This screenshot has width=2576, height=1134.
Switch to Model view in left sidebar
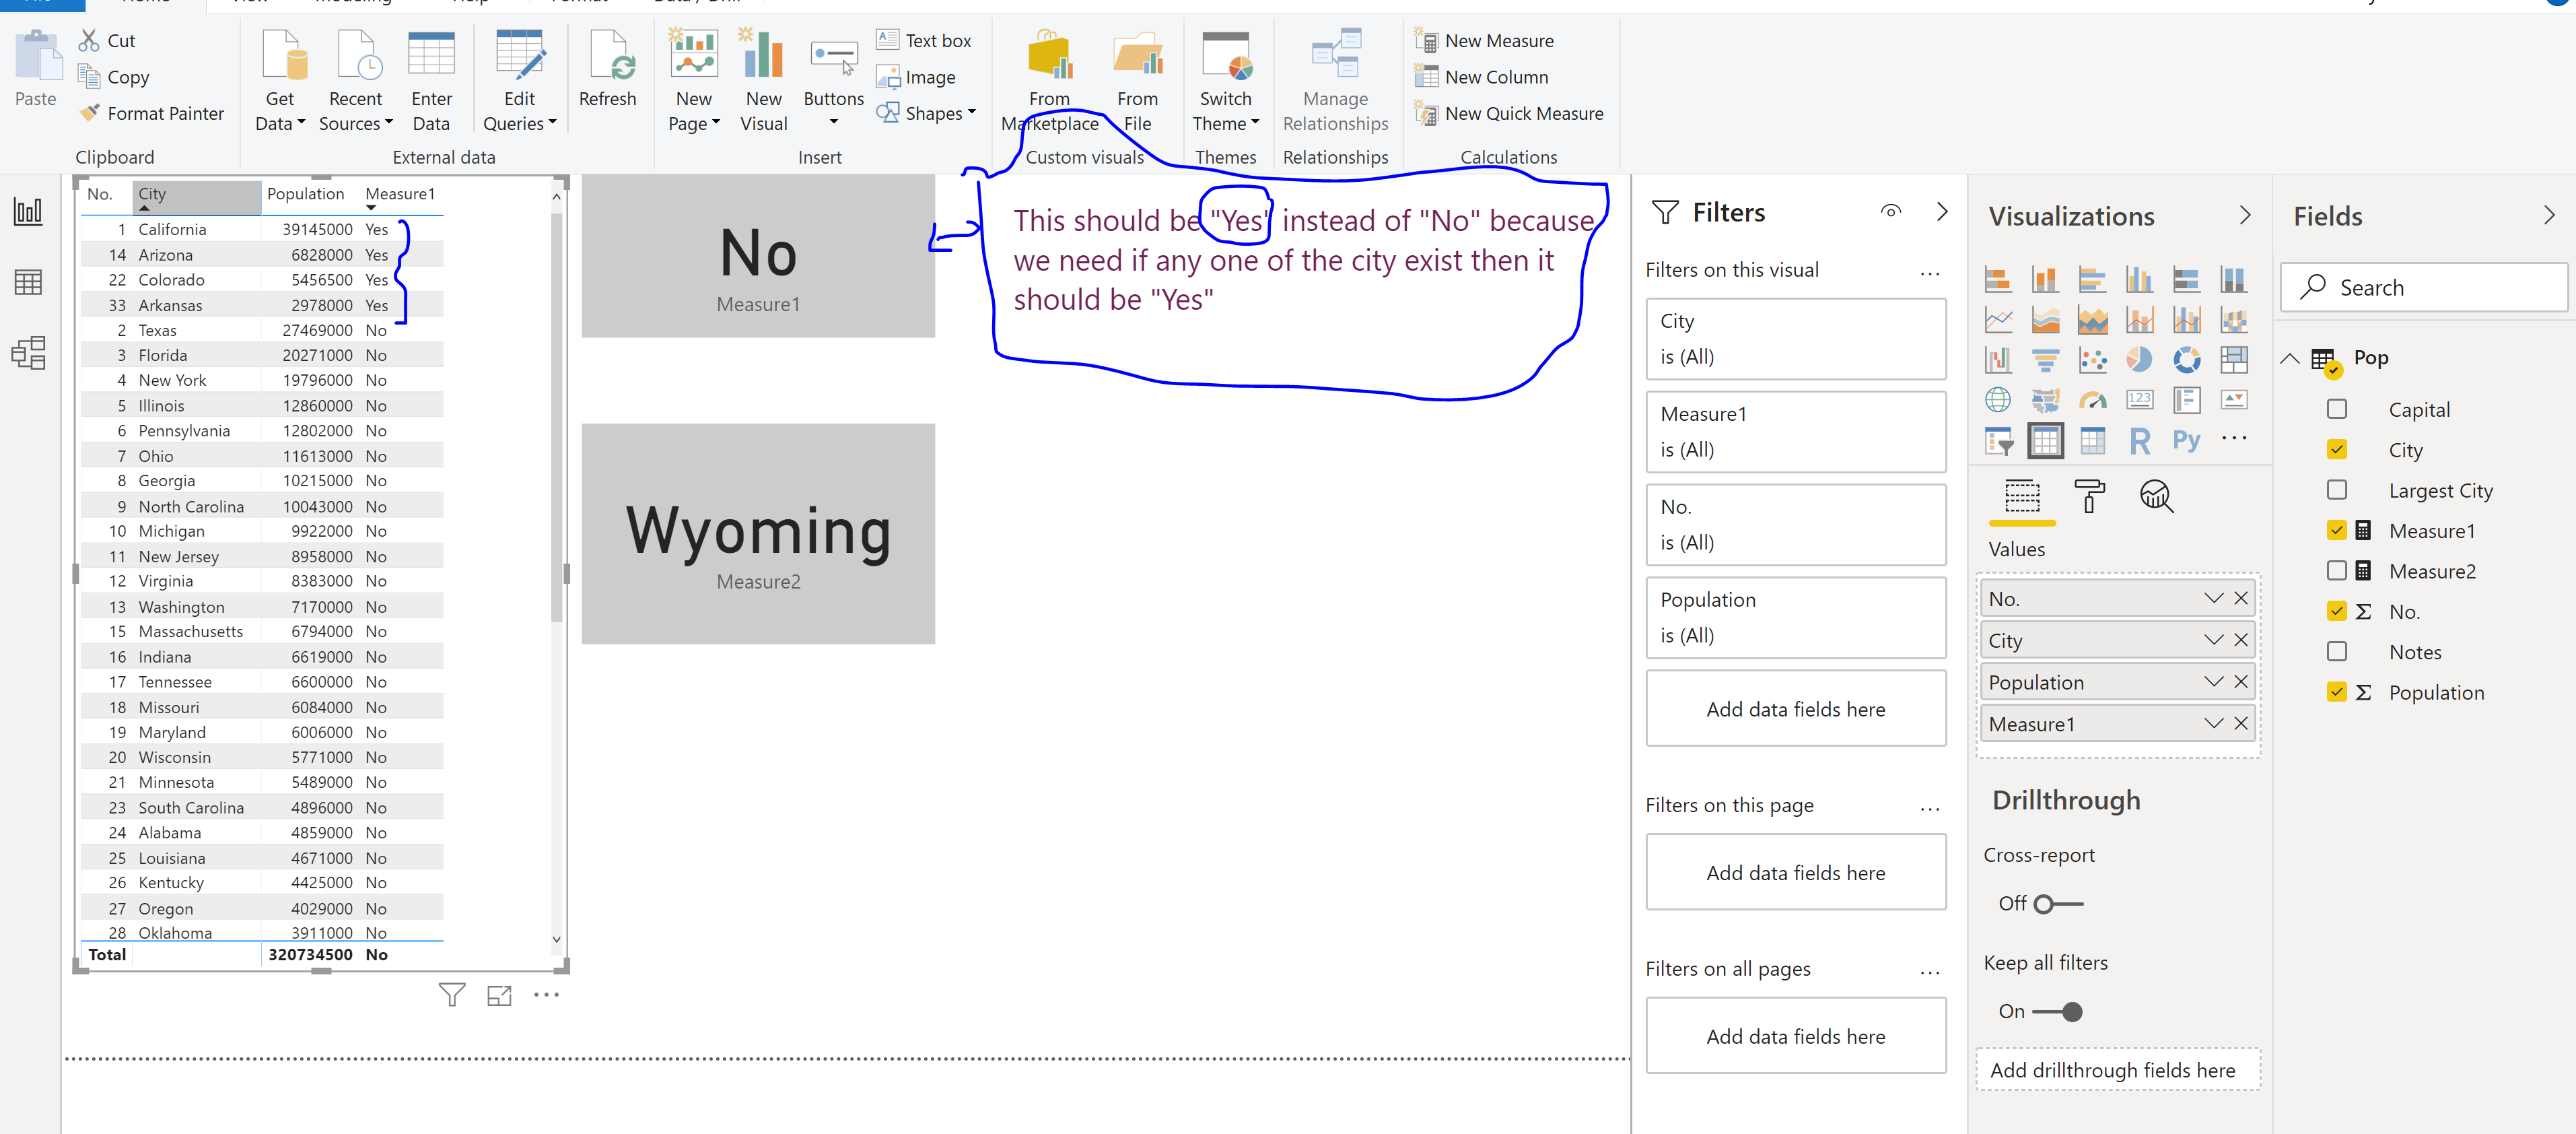coord(28,352)
